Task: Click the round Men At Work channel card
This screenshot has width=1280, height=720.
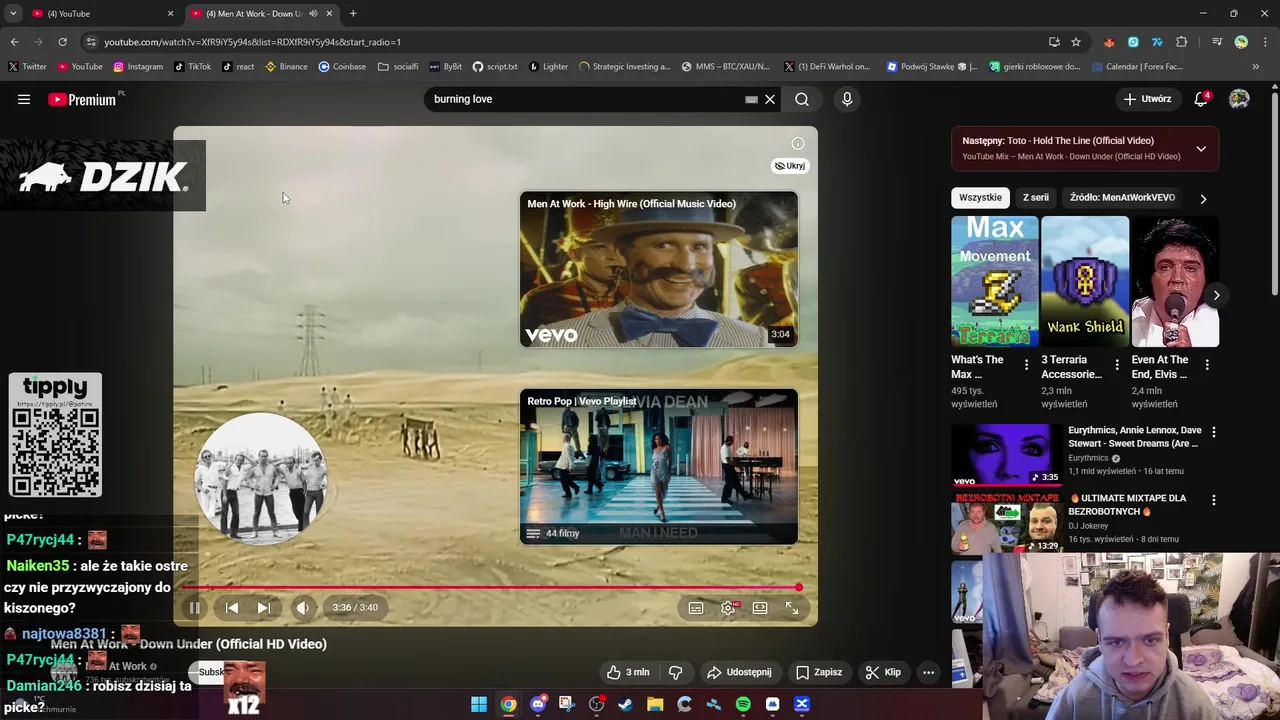Action: (261, 477)
